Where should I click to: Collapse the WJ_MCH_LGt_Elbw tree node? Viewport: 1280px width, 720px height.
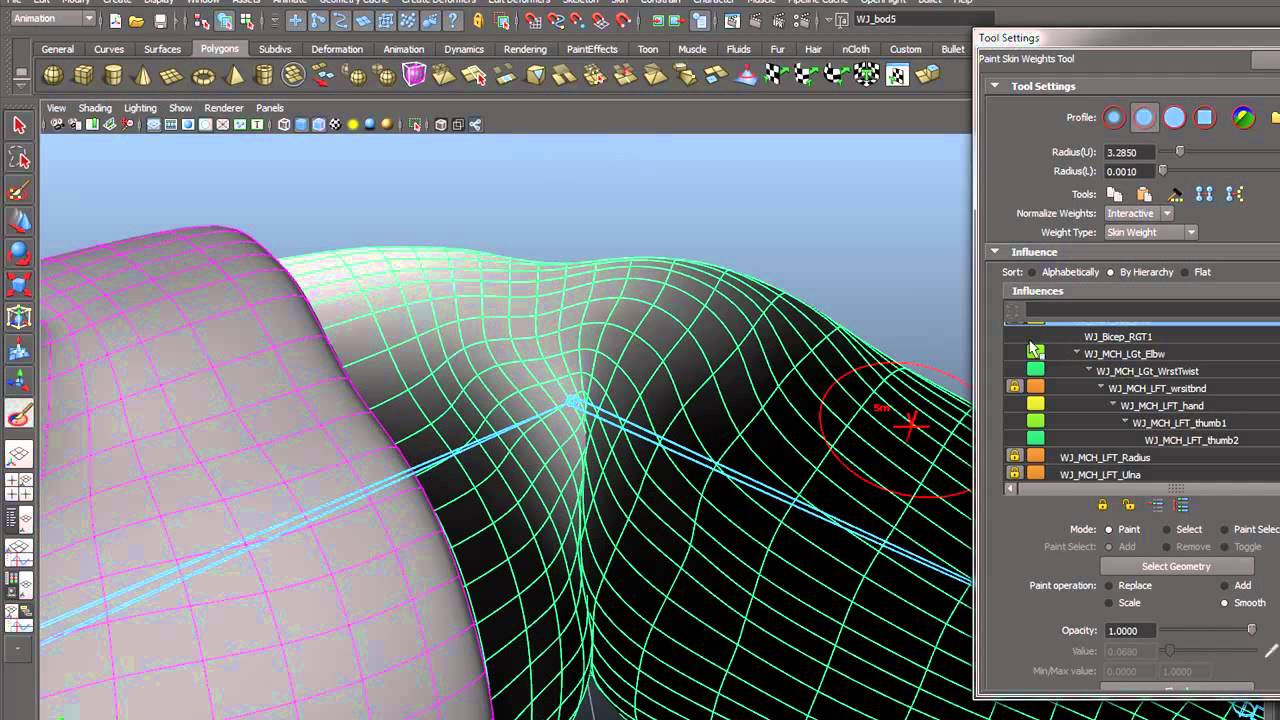[1077, 354]
